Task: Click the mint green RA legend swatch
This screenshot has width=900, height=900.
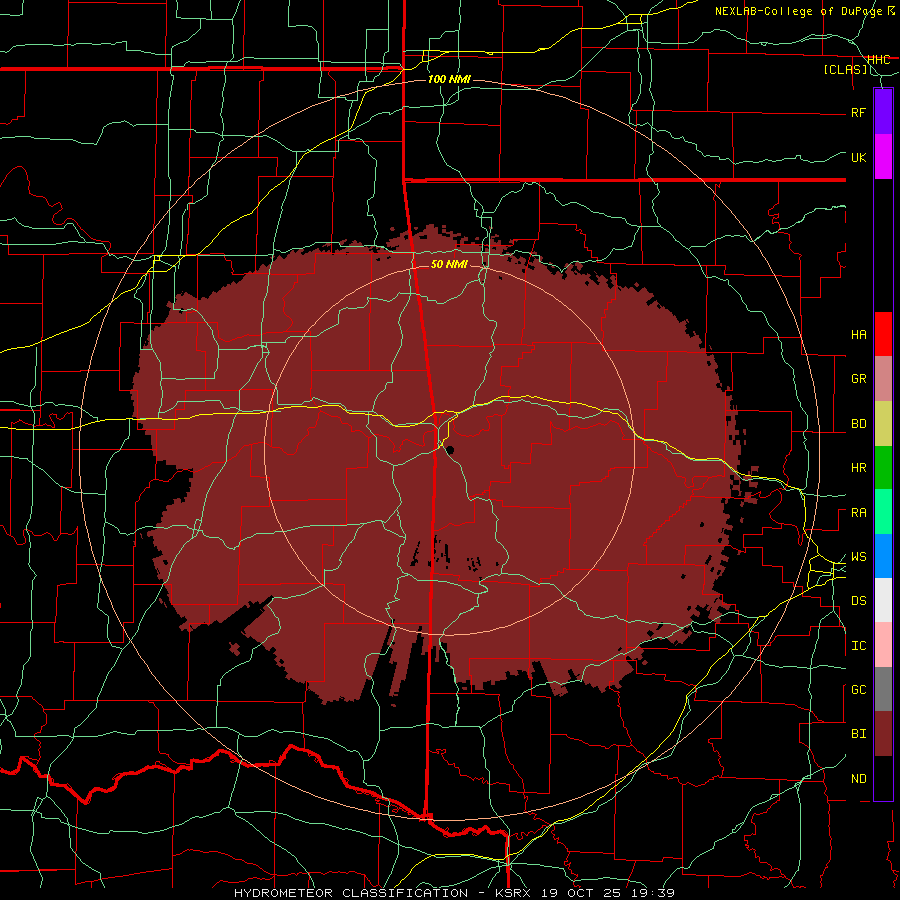Action: point(883,512)
